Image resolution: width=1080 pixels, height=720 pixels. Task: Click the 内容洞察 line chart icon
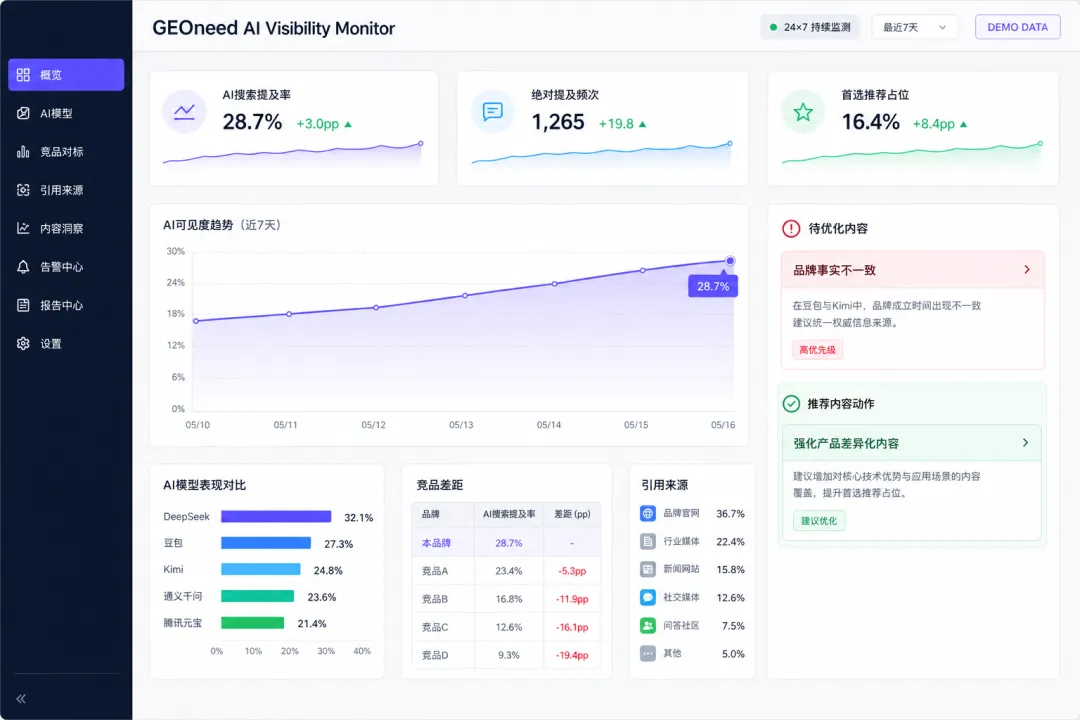23,228
